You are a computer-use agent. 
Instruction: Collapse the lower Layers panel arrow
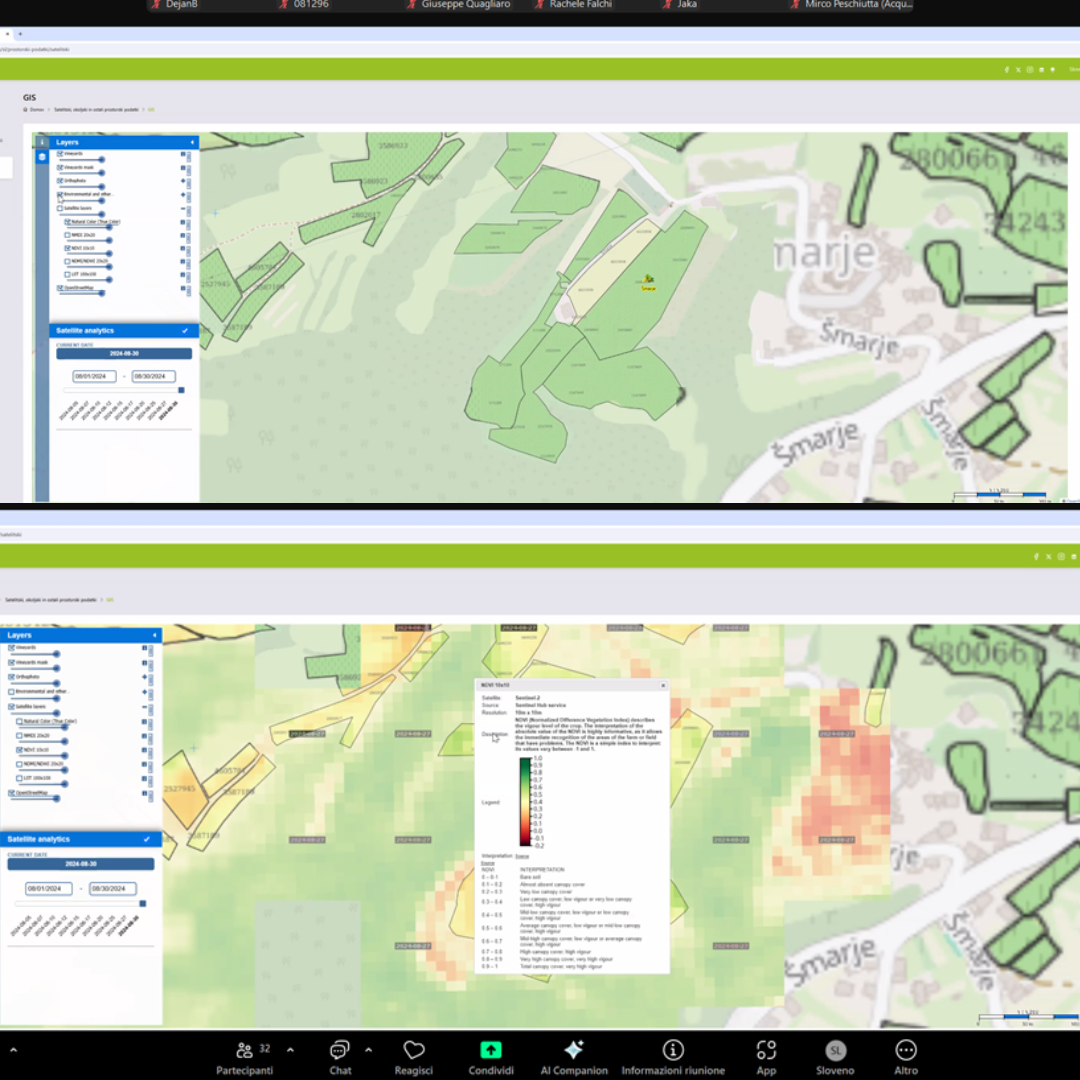[x=154, y=635]
